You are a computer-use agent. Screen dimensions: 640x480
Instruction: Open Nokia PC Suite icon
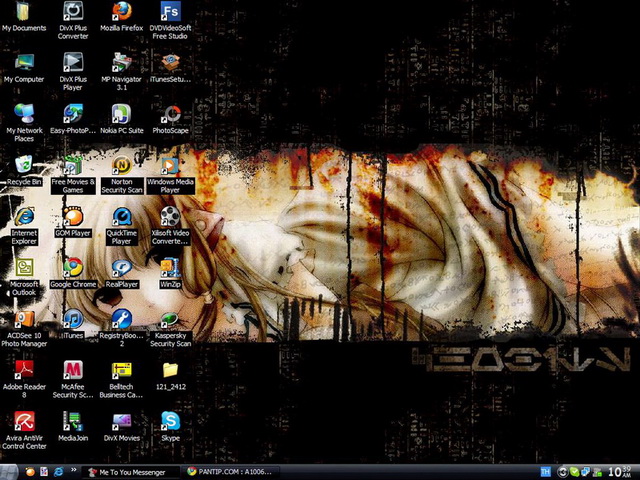(122, 113)
